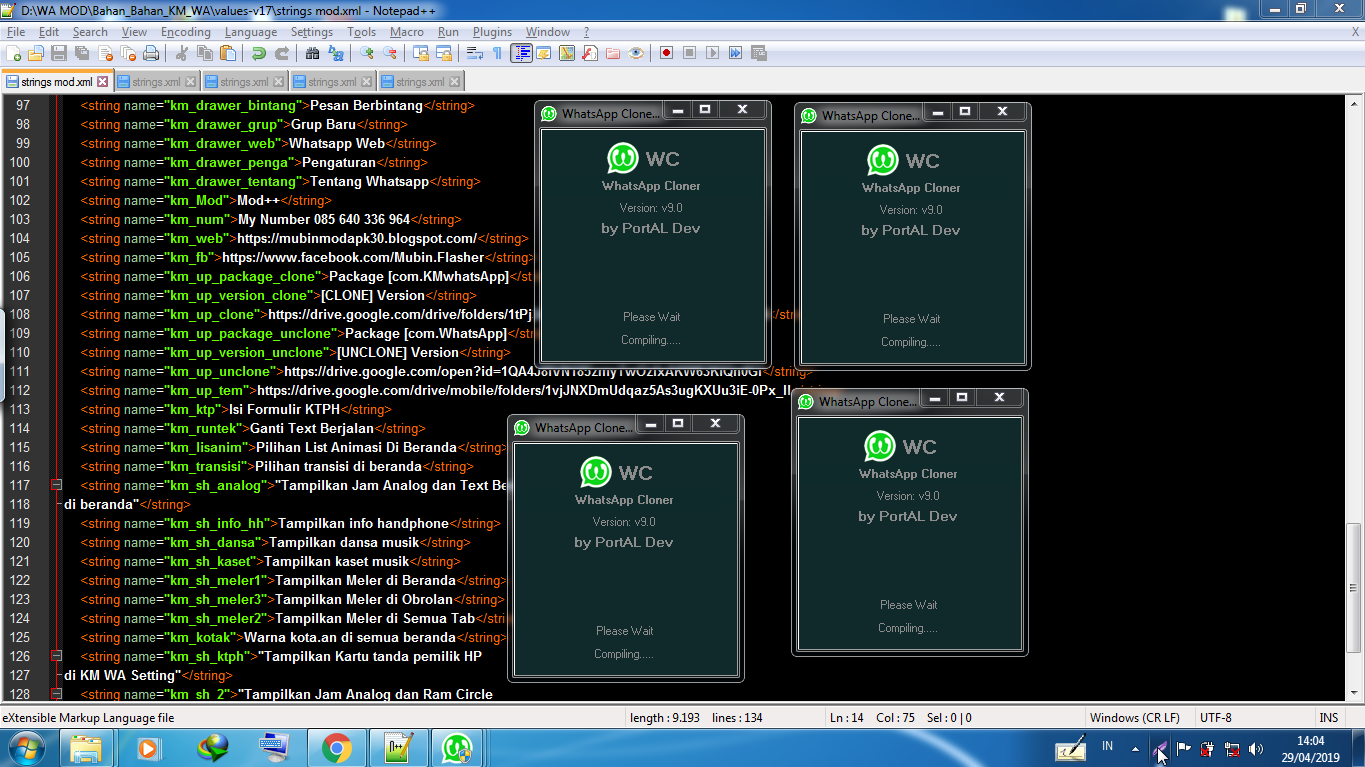1365x767 pixels.
Task: Collapse the fold marker at line 126
Action: [x=56, y=656]
